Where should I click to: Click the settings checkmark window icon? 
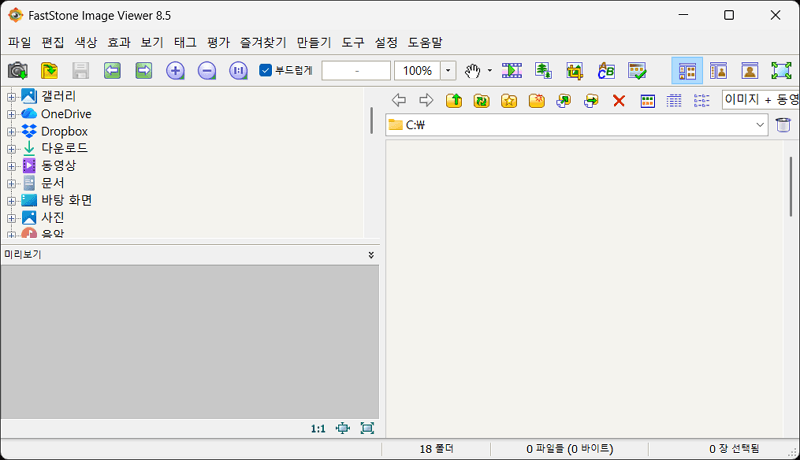[637, 70]
